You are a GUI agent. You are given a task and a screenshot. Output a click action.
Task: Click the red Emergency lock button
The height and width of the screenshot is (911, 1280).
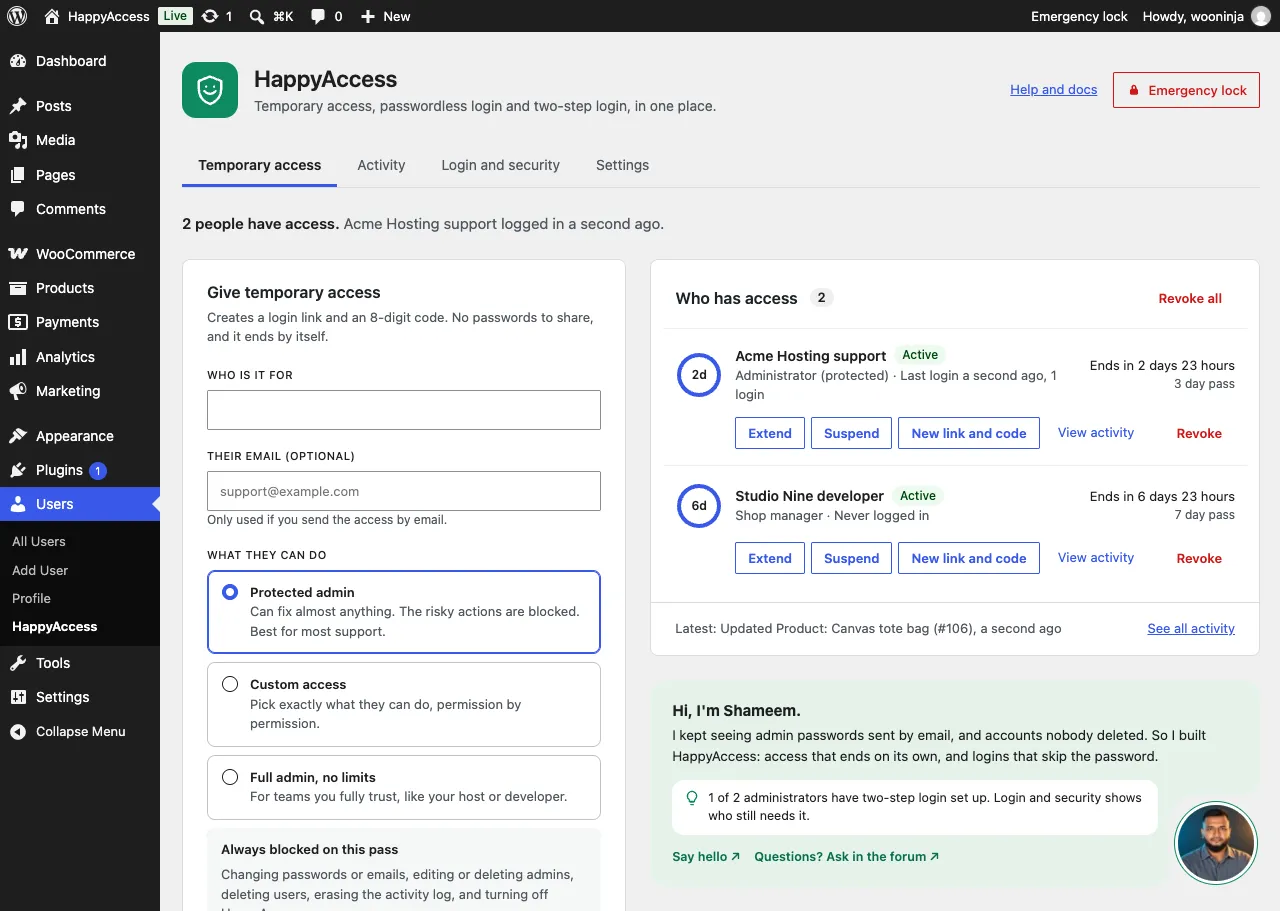(x=1186, y=90)
